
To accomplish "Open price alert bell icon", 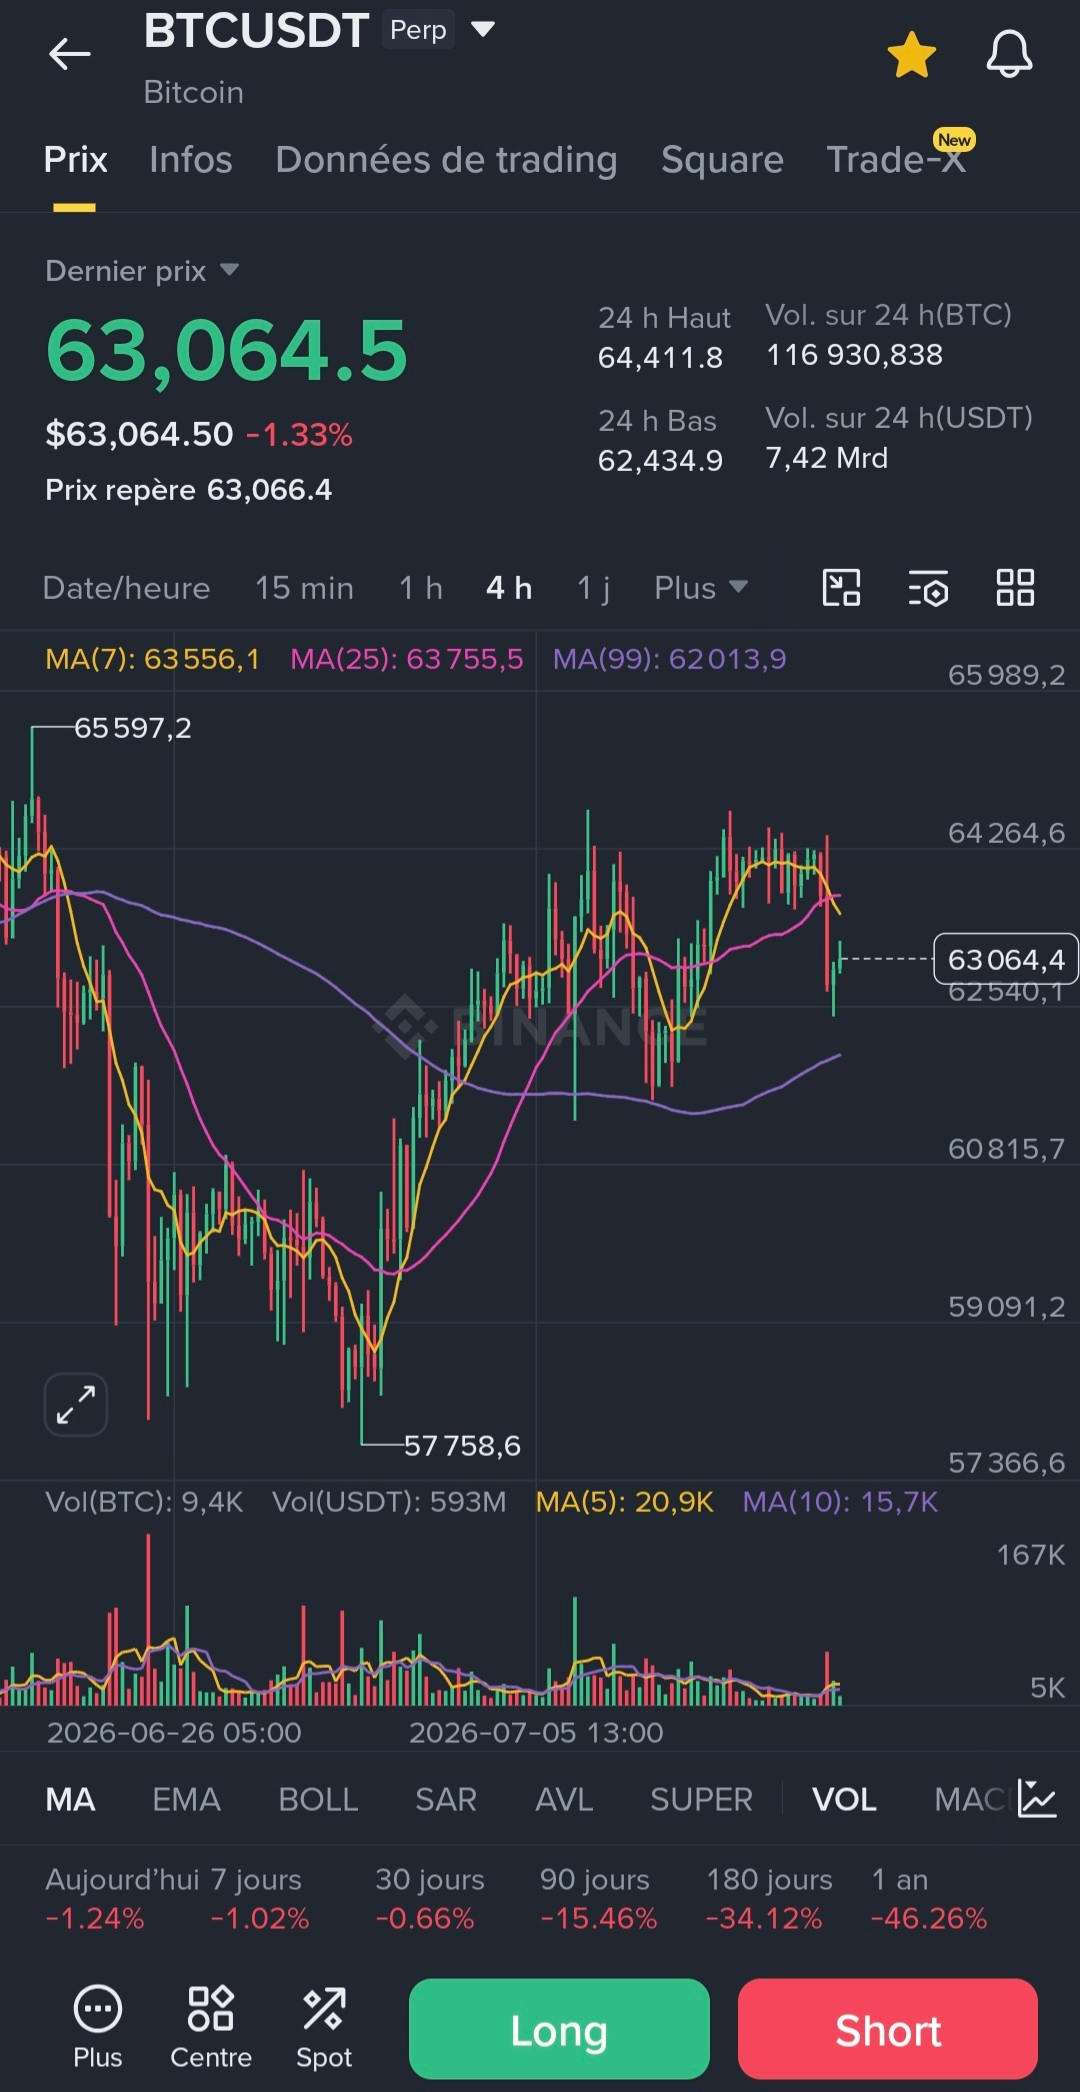I will [1009, 54].
